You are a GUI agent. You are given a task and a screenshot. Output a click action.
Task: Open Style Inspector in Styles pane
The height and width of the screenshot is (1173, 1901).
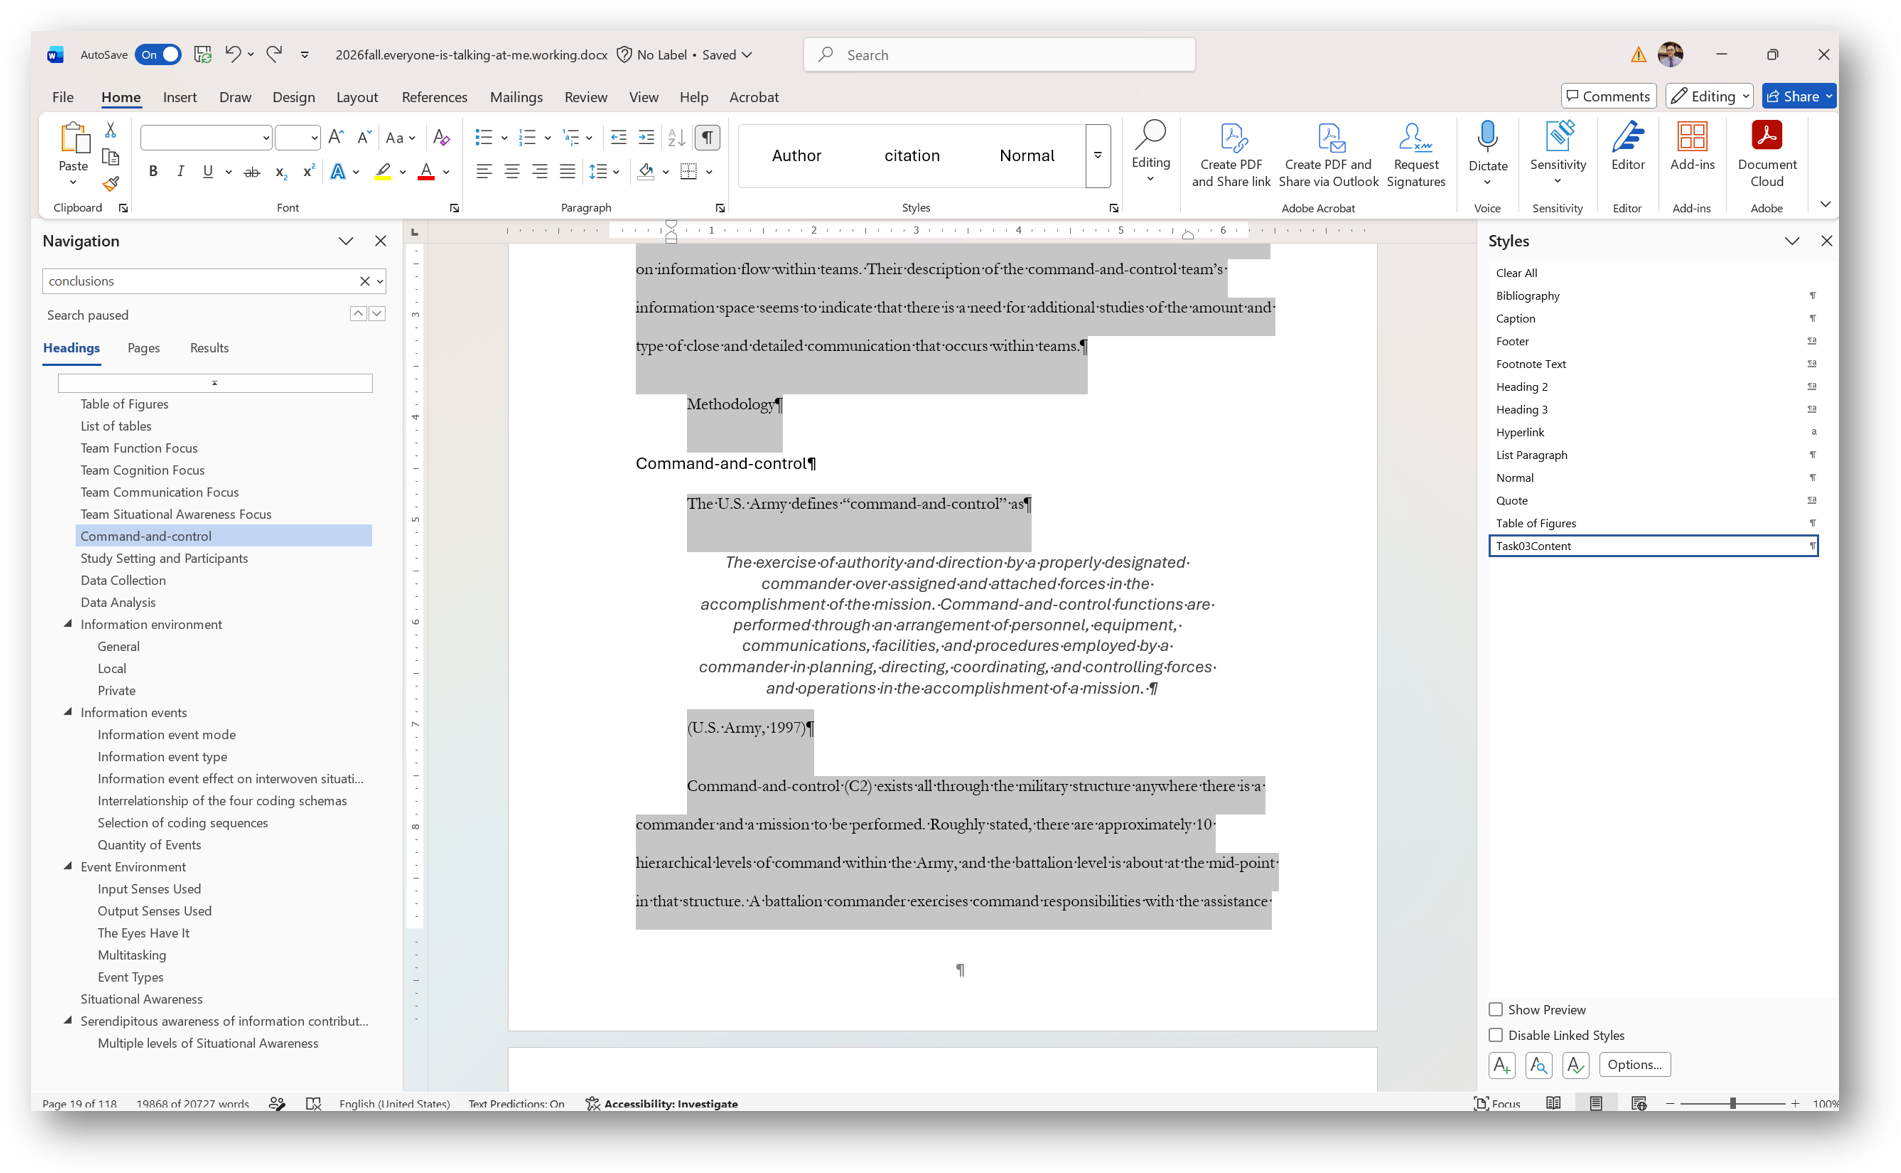tap(1539, 1066)
